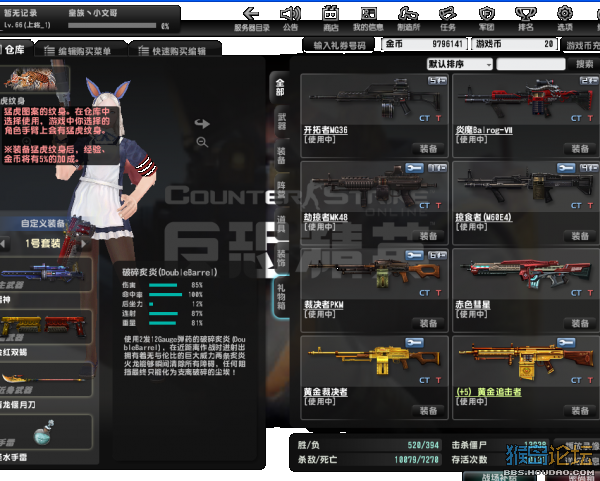Click the 金币 gold balance field
Viewport: 600px width, 481px height.
[425, 44]
